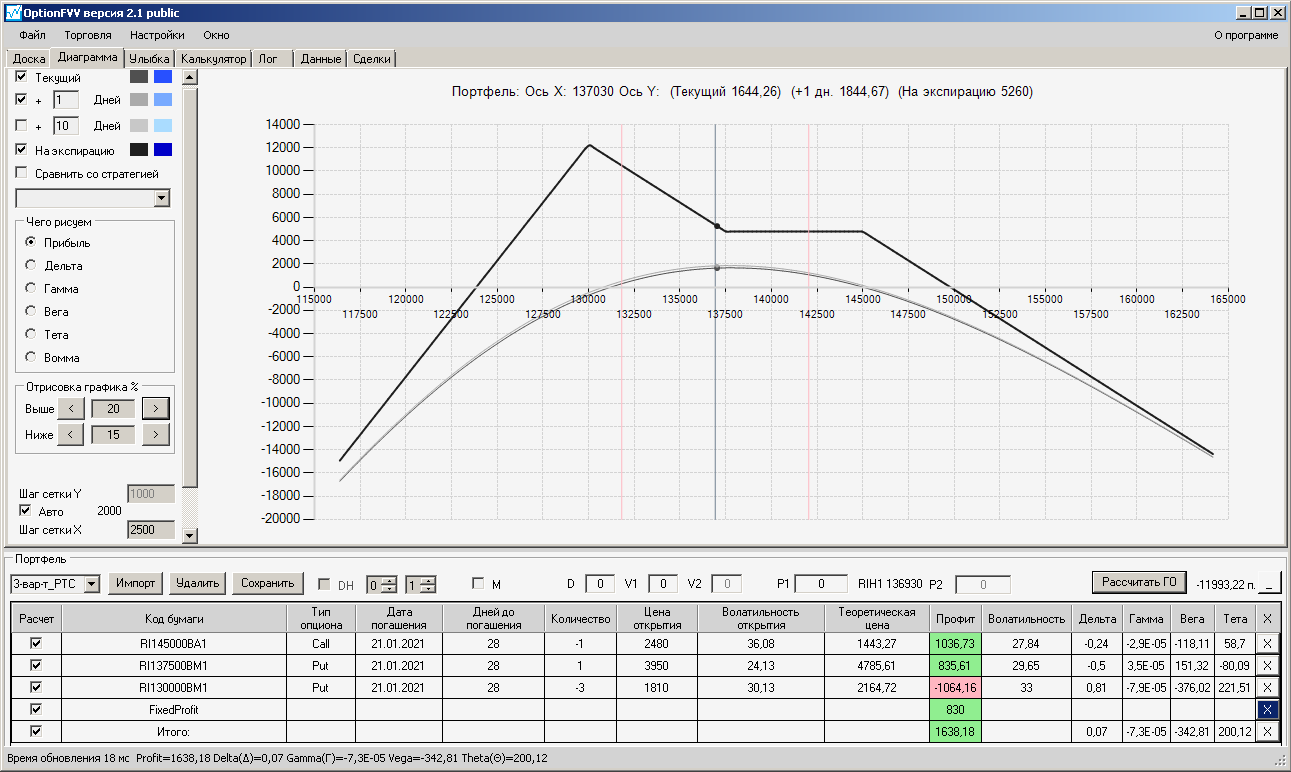
Task: Remove the RI137500BM1 row using X
Action: [x=1268, y=666]
